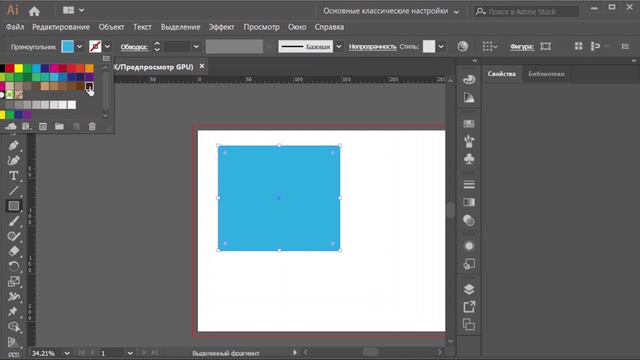Select the Line Segment tool

point(13,191)
